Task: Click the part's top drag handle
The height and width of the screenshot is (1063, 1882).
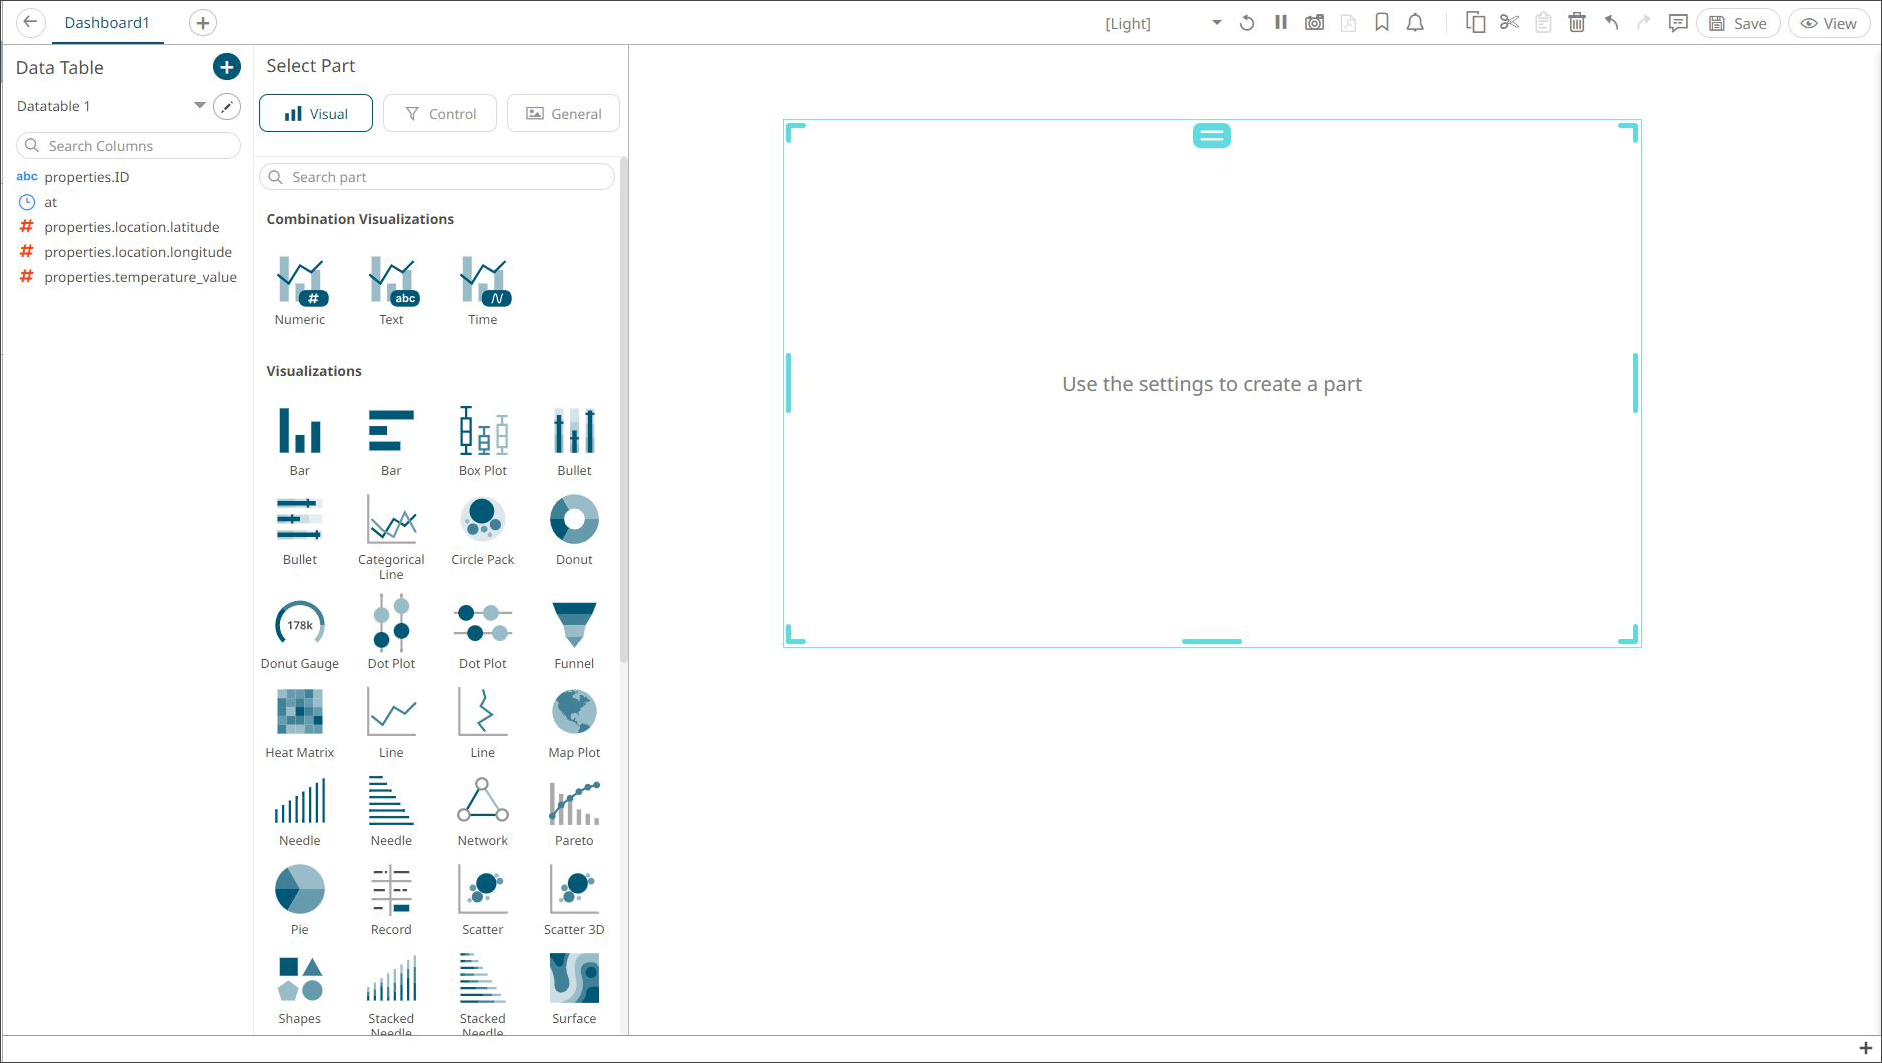Action: (x=1212, y=135)
